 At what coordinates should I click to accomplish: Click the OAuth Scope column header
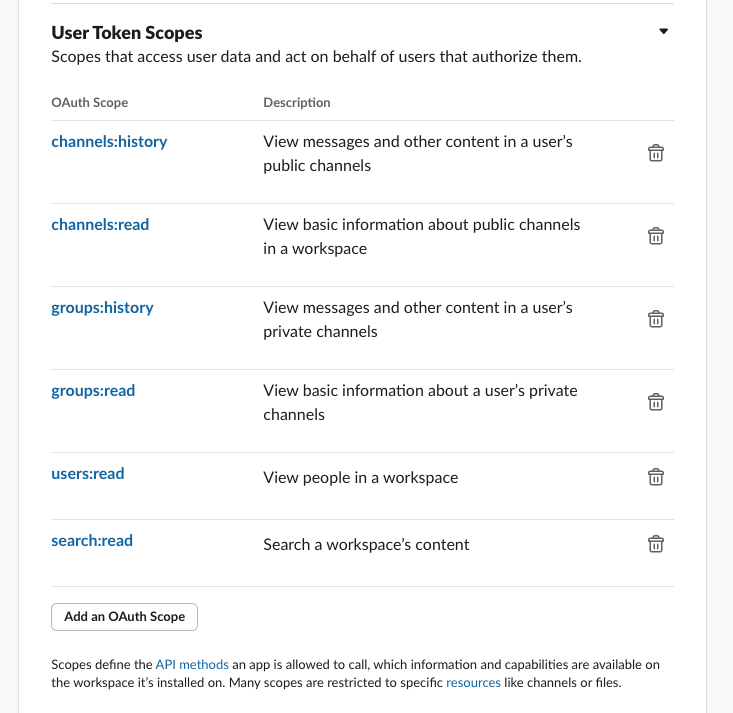click(90, 102)
